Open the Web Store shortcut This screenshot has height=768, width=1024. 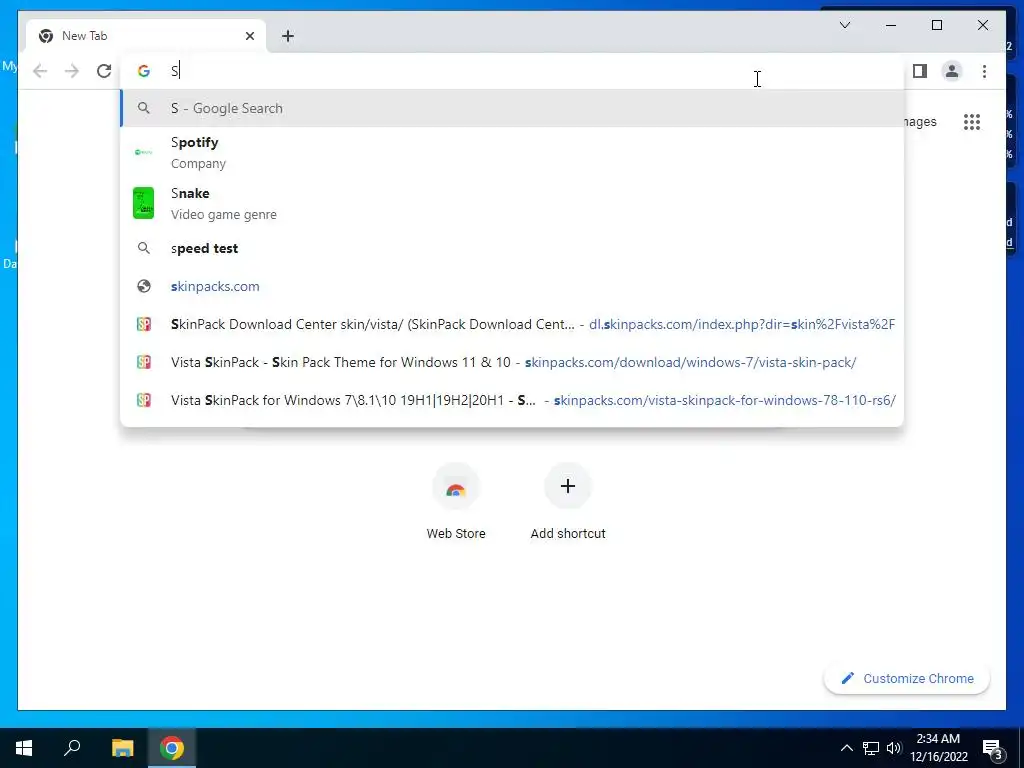point(456,501)
